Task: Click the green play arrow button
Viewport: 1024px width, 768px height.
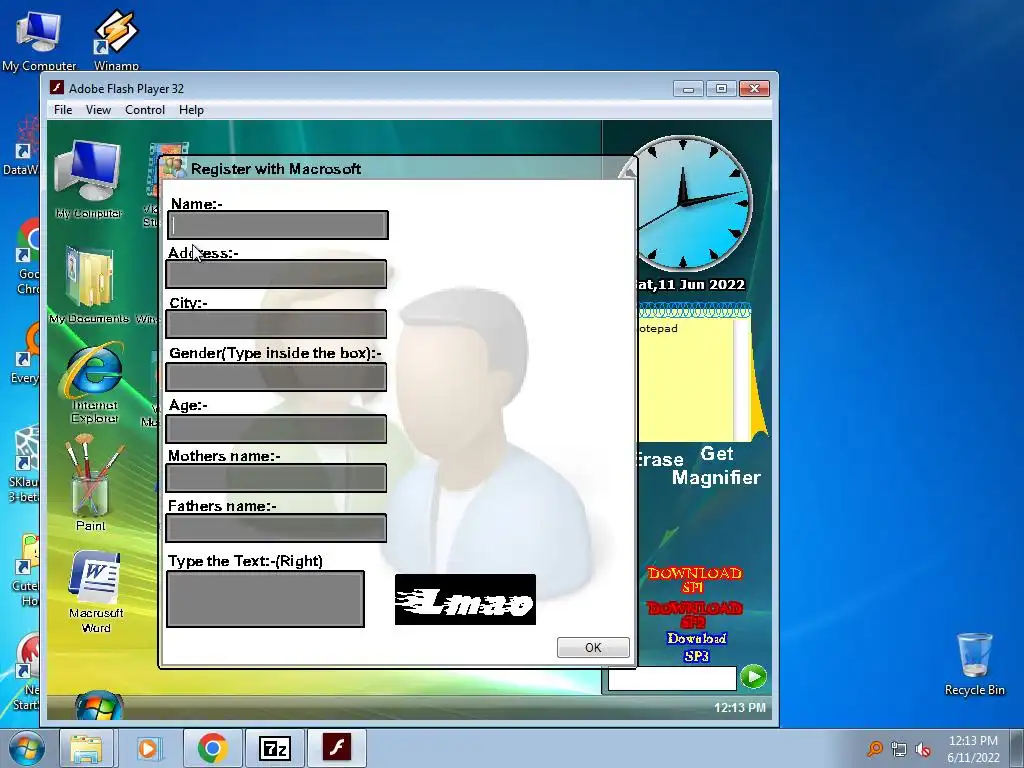Action: point(754,677)
